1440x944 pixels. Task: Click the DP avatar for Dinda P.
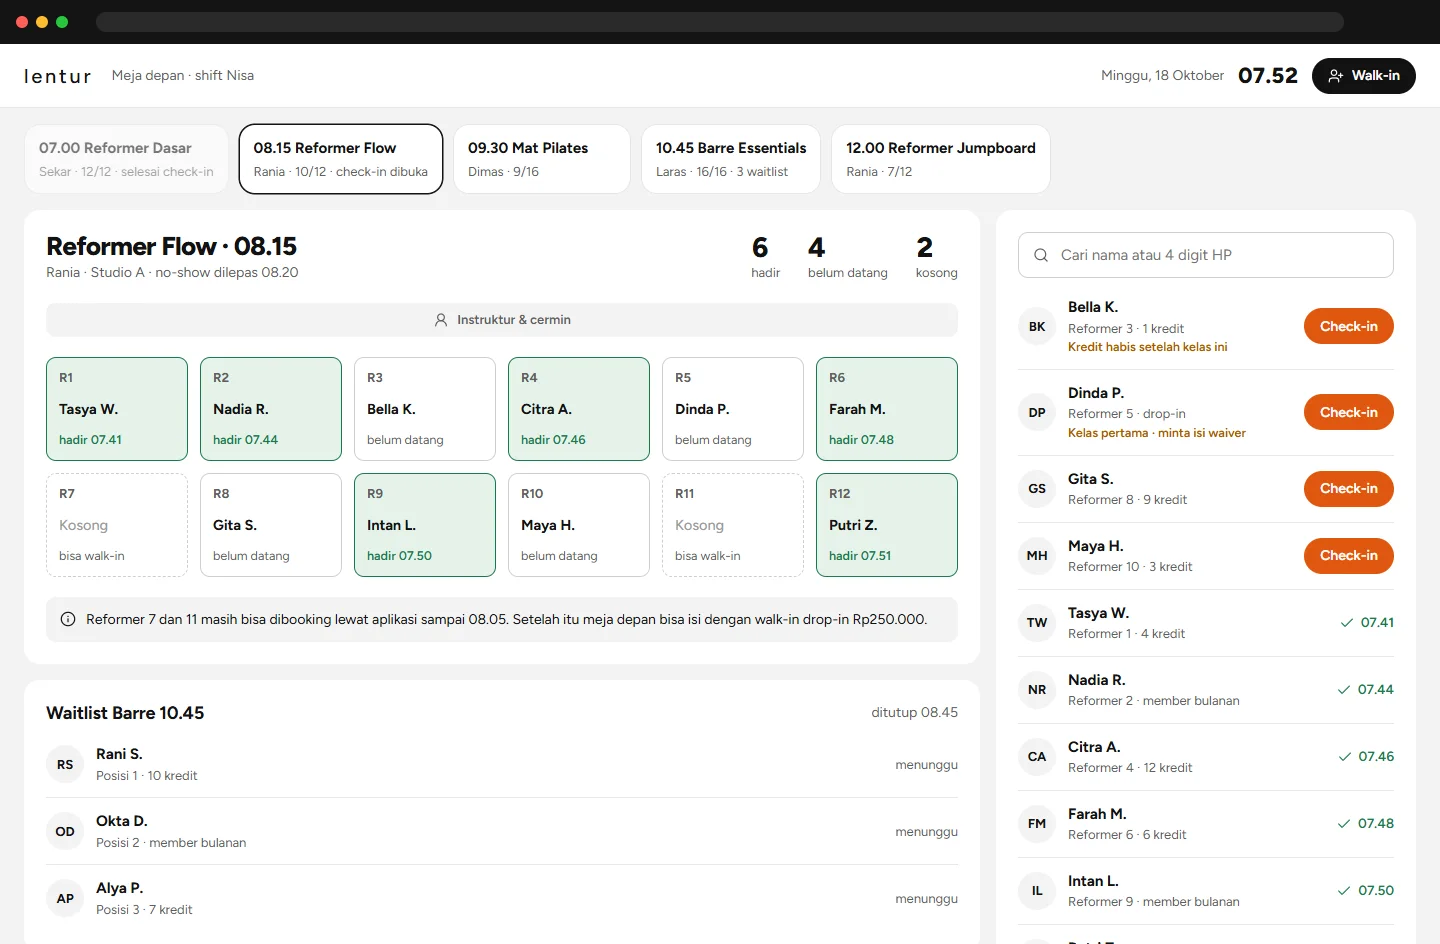[1037, 412]
